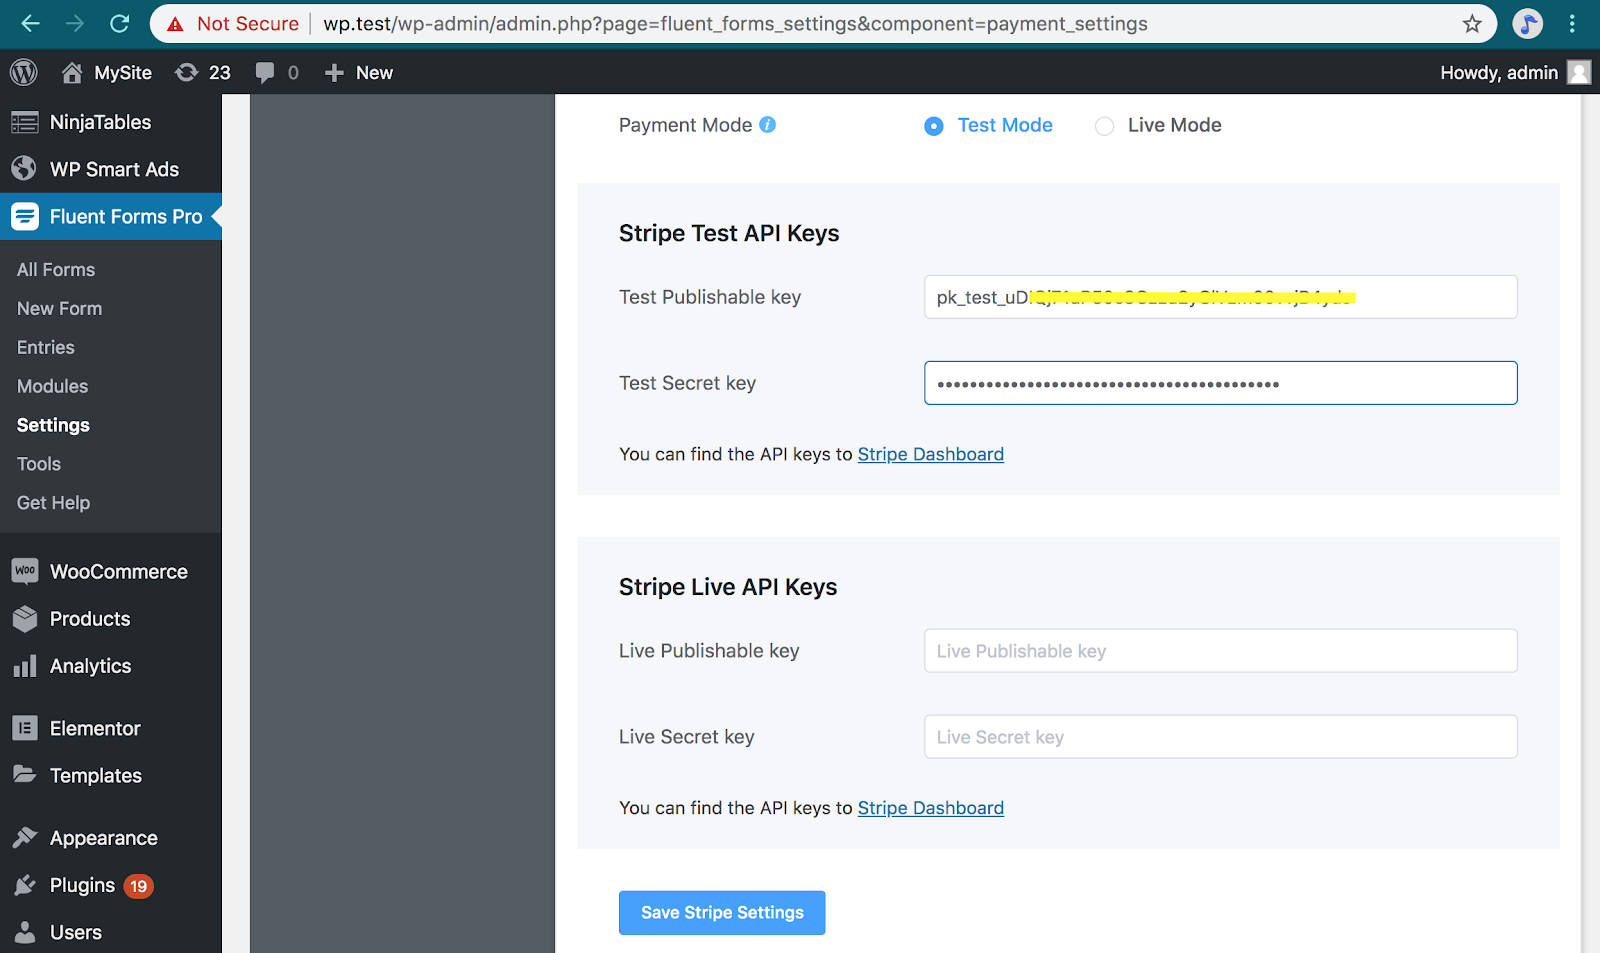Click the New label in admin bar
The height and width of the screenshot is (953, 1600).
374,72
